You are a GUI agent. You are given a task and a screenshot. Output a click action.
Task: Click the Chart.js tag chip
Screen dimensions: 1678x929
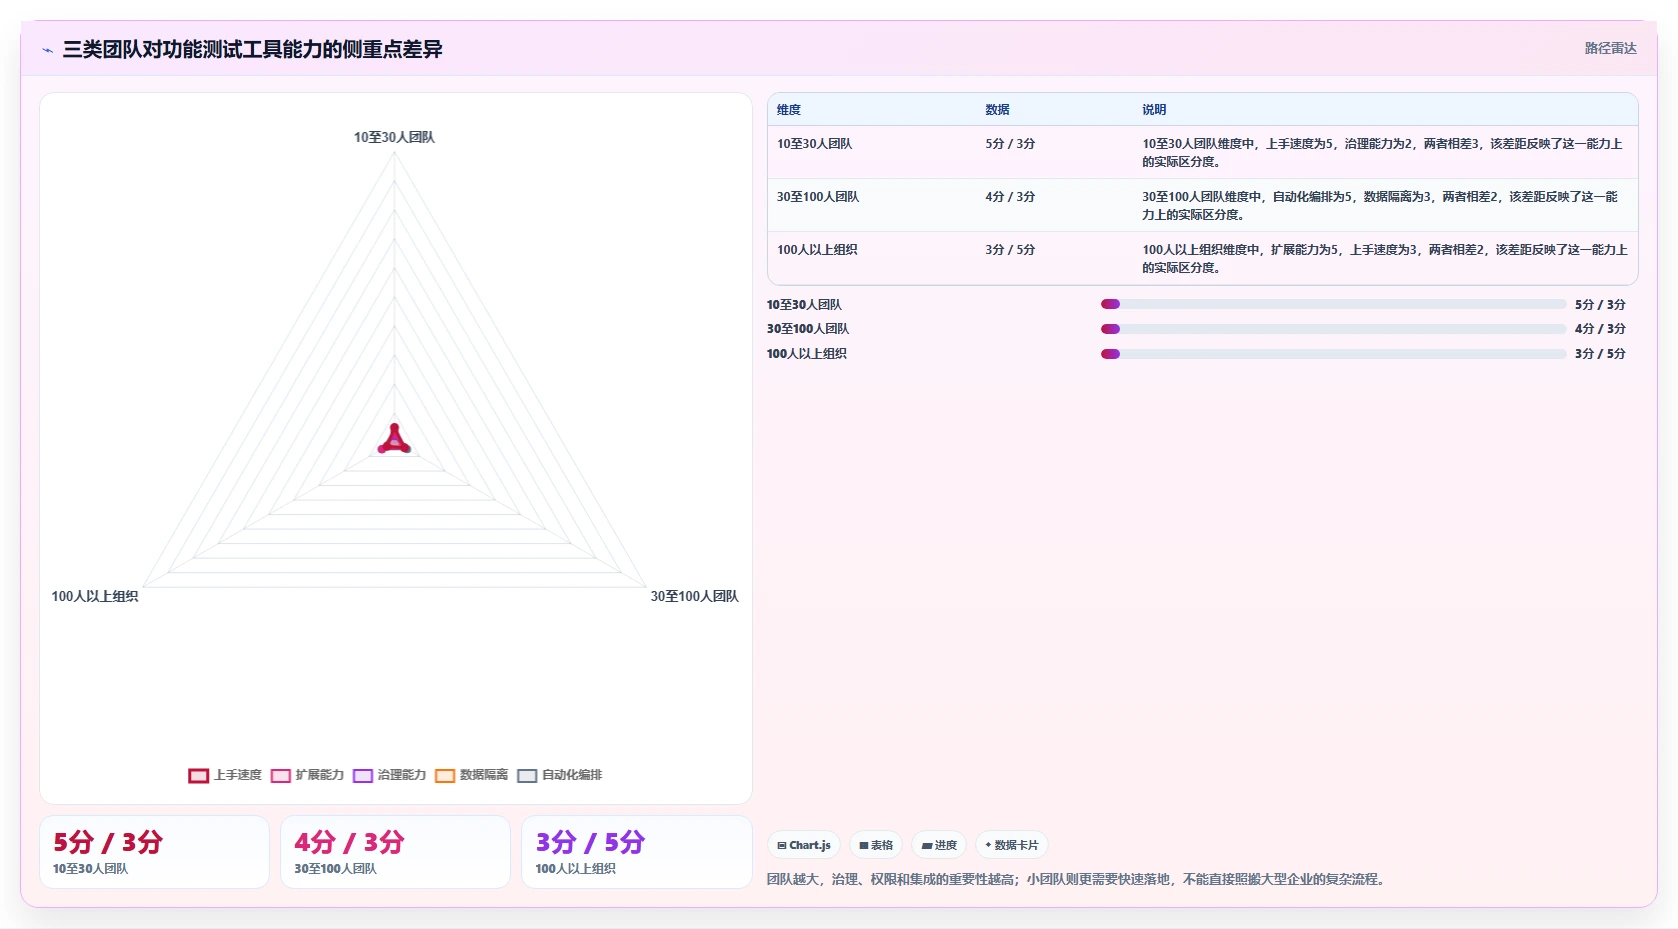[x=804, y=845]
